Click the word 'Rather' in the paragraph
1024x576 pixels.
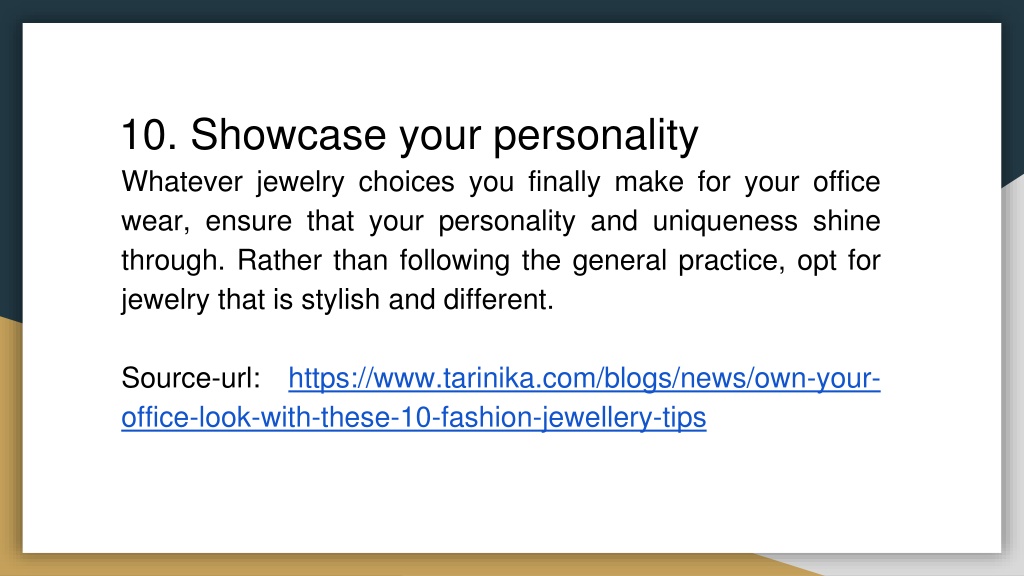(x=279, y=261)
